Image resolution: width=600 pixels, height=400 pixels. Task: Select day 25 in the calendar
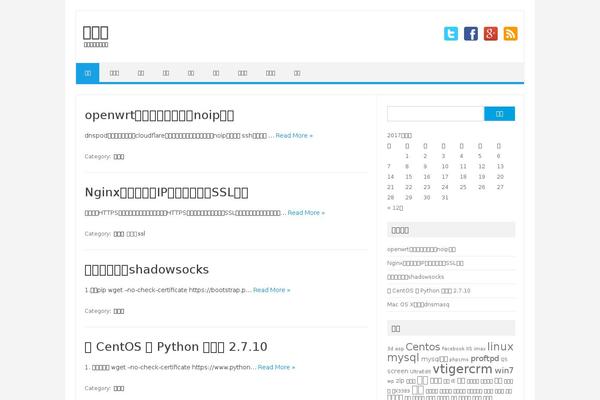coord(463,187)
